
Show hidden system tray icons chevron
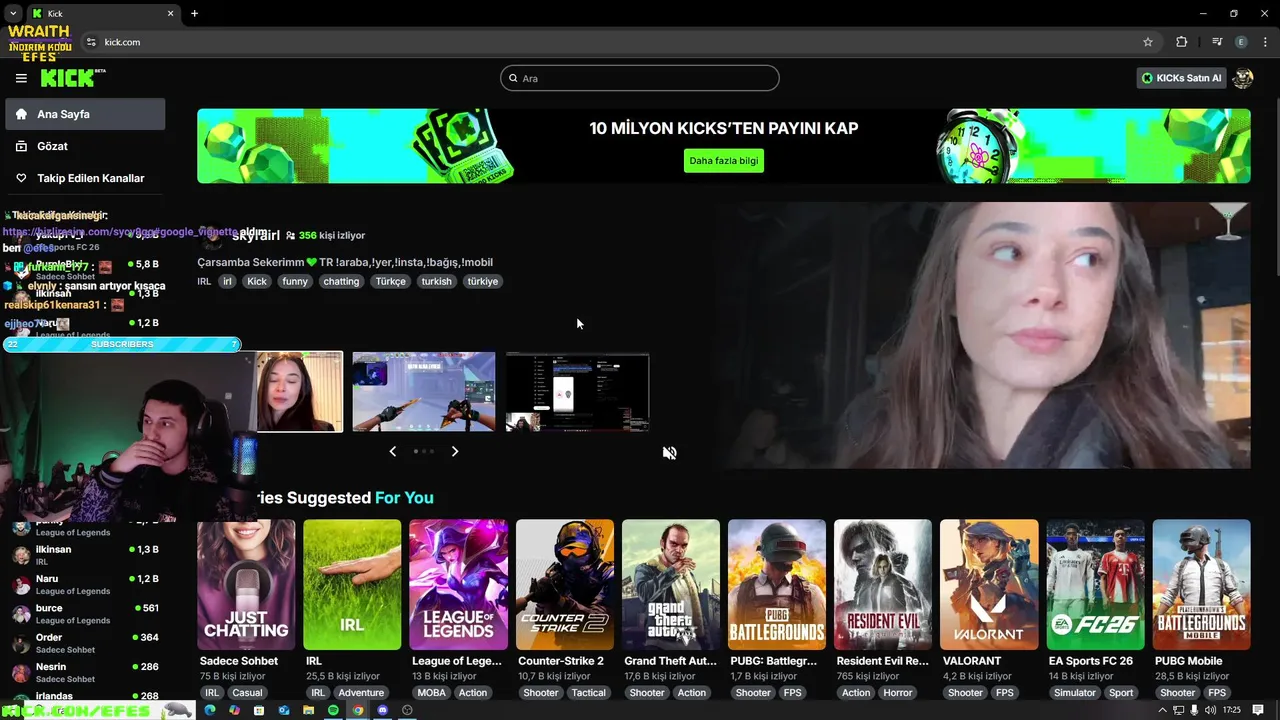(1162, 710)
